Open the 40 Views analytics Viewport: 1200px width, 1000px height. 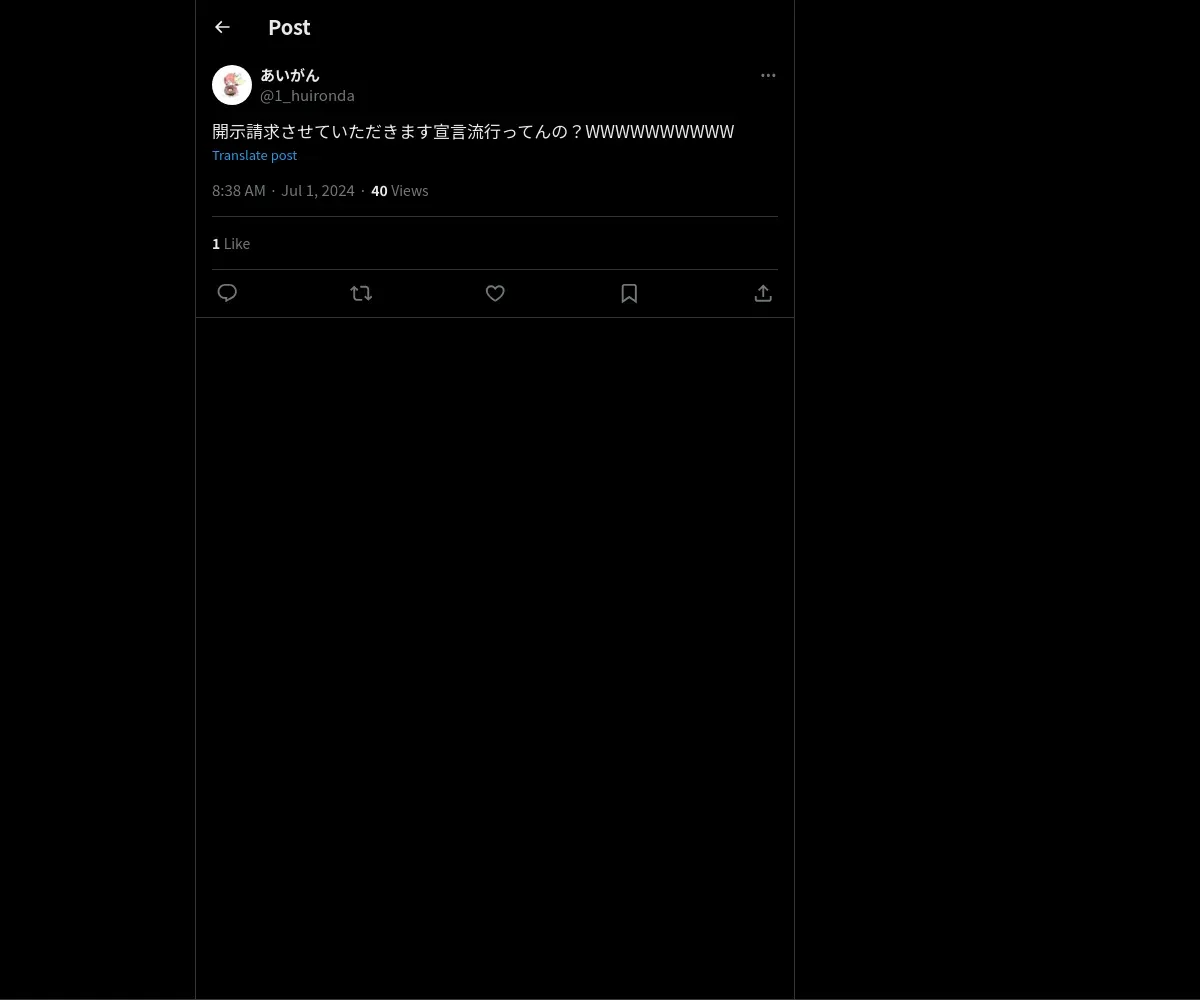coord(400,190)
